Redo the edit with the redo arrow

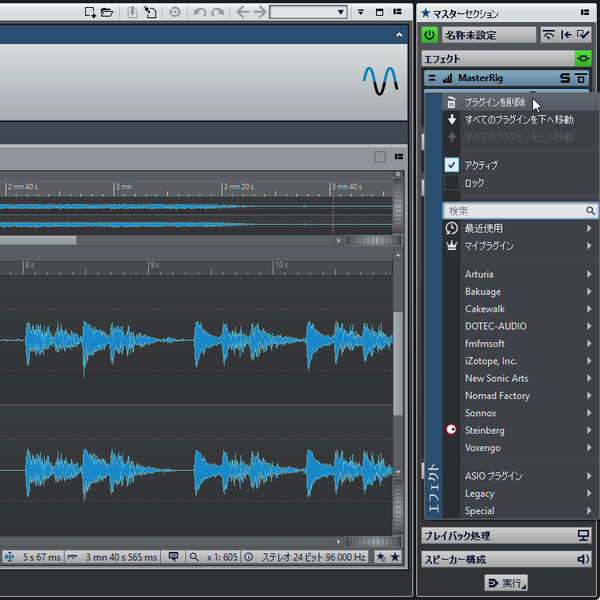218,12
